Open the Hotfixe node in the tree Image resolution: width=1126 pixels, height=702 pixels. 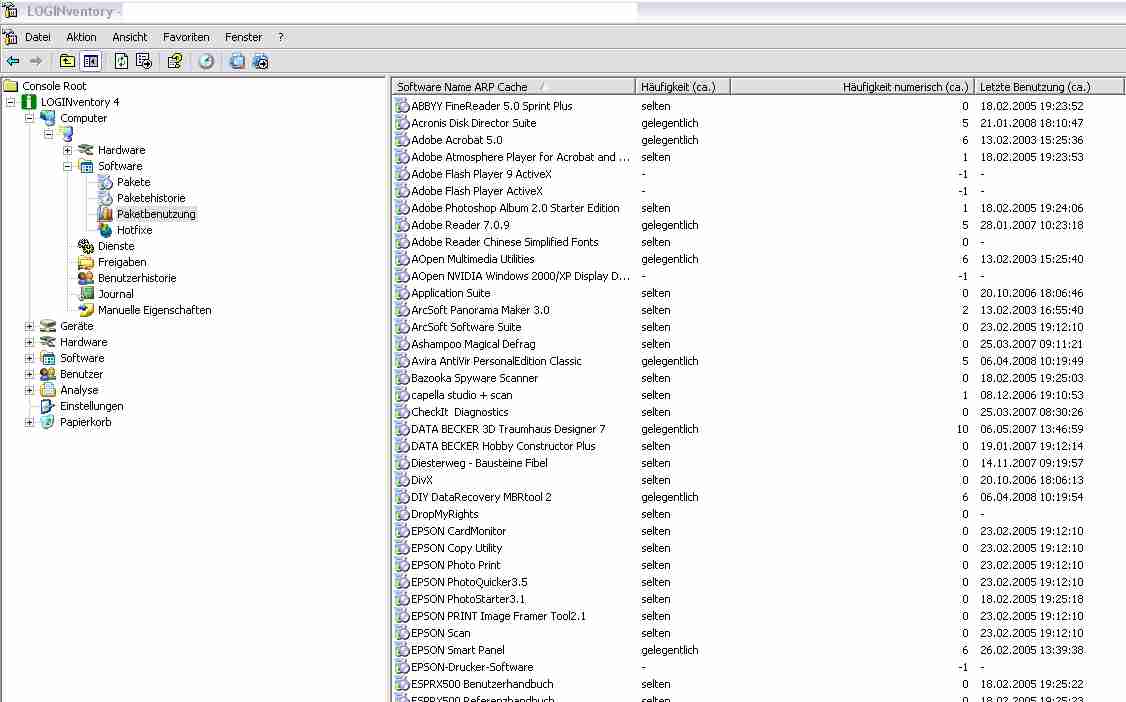pos(134,230)
